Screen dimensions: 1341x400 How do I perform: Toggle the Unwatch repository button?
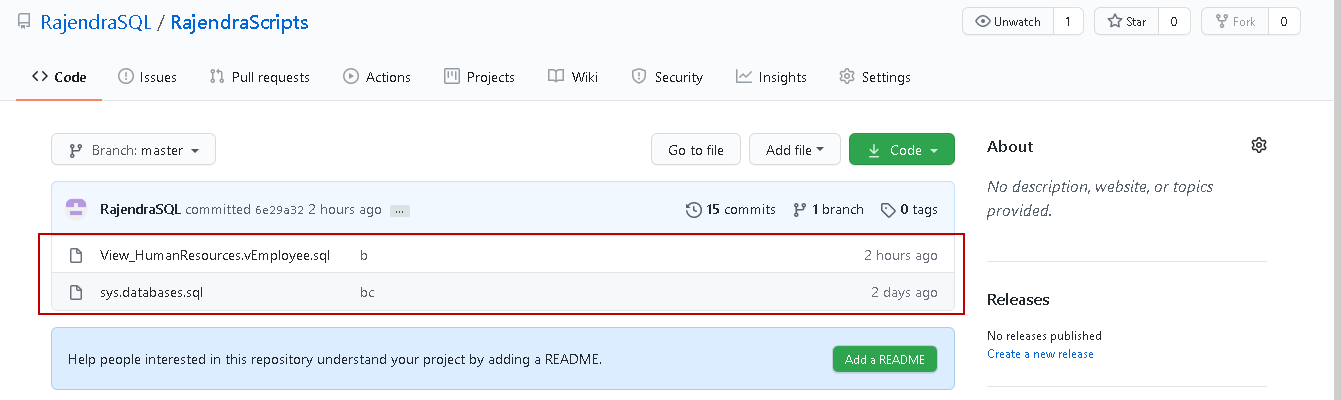pos(1008,21)
